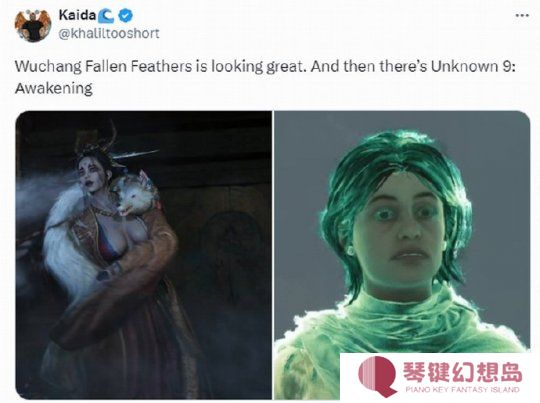The height and width of the screenshot is (403, 540).
Task: Click the blue verified checkmark badge
Action: click(x=126, y=16)
